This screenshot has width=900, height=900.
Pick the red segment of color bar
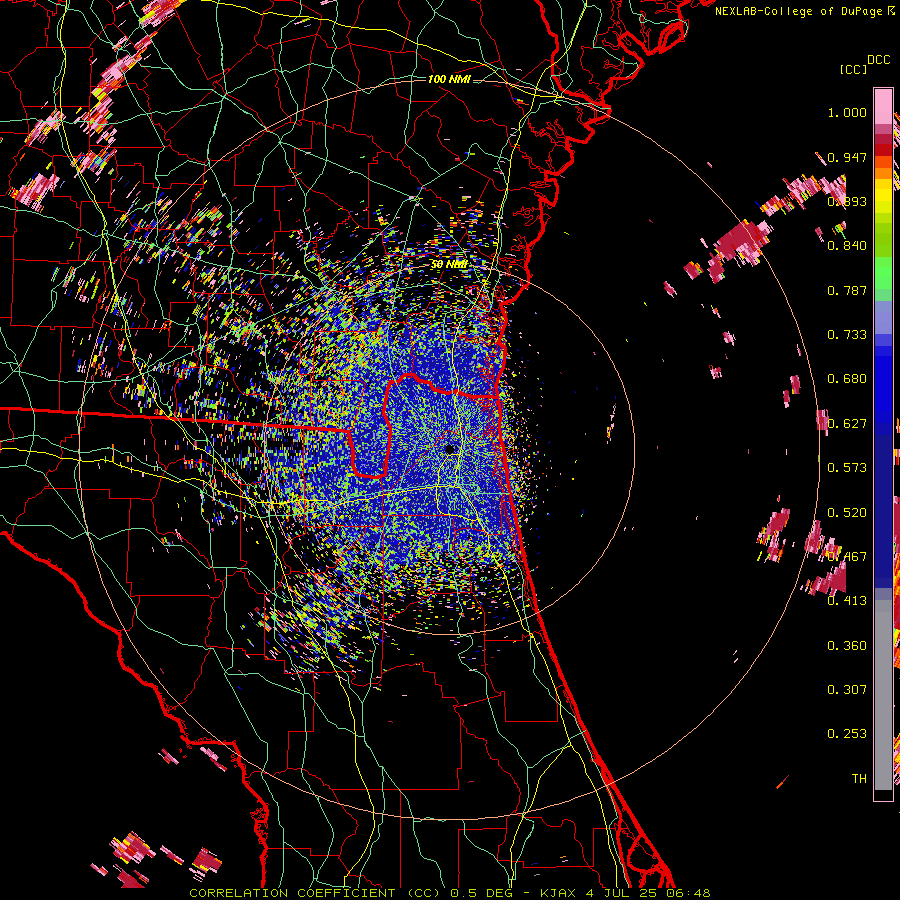[x=883, y=150]
